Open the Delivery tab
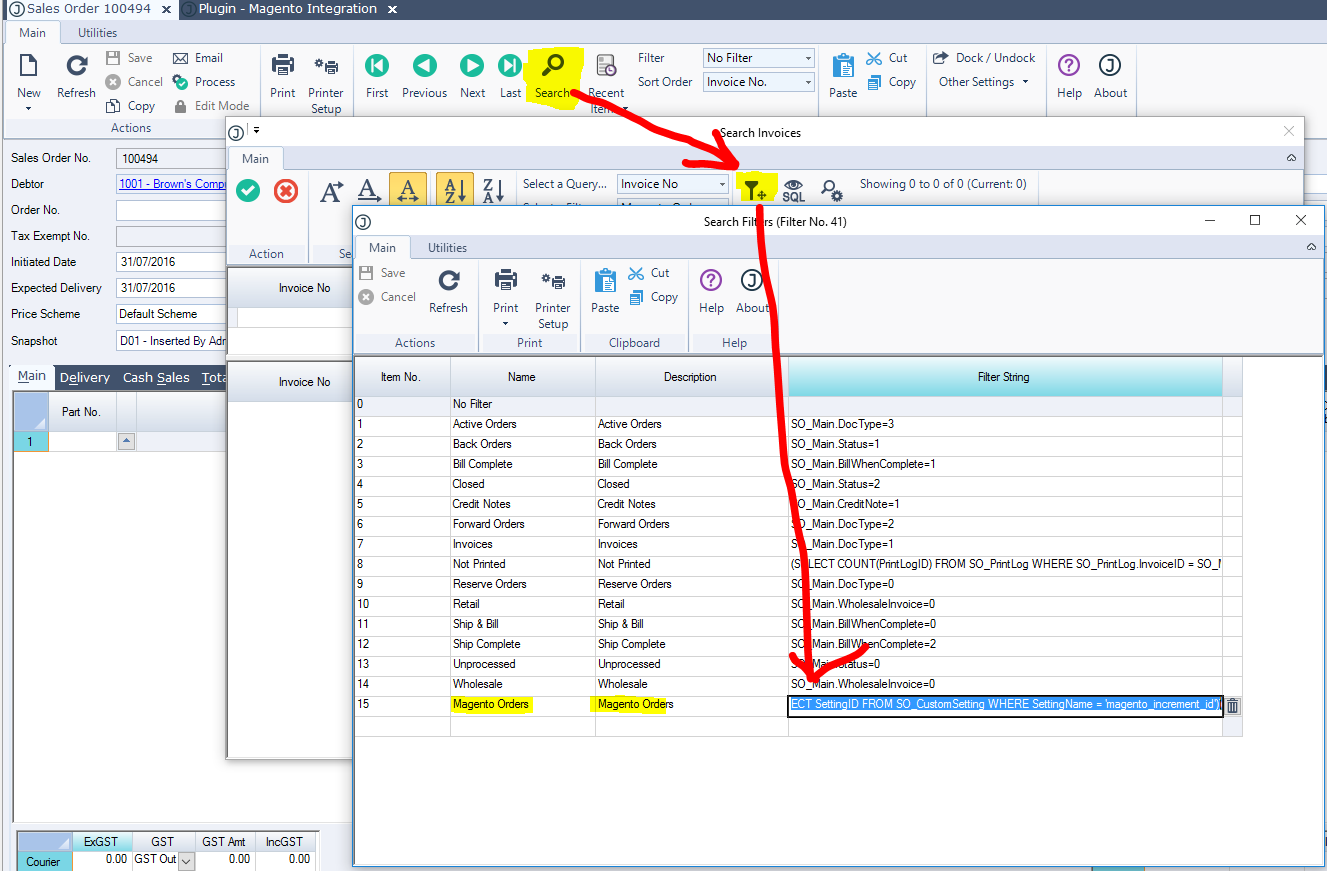Screen dimensions: 1327x871 (x=85, y=377)
